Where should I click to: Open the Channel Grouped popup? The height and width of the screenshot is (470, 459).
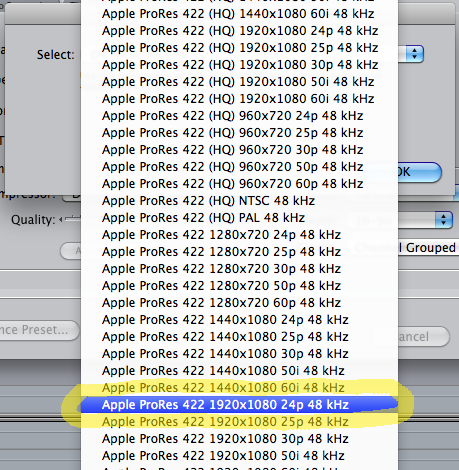click(428, 248)
